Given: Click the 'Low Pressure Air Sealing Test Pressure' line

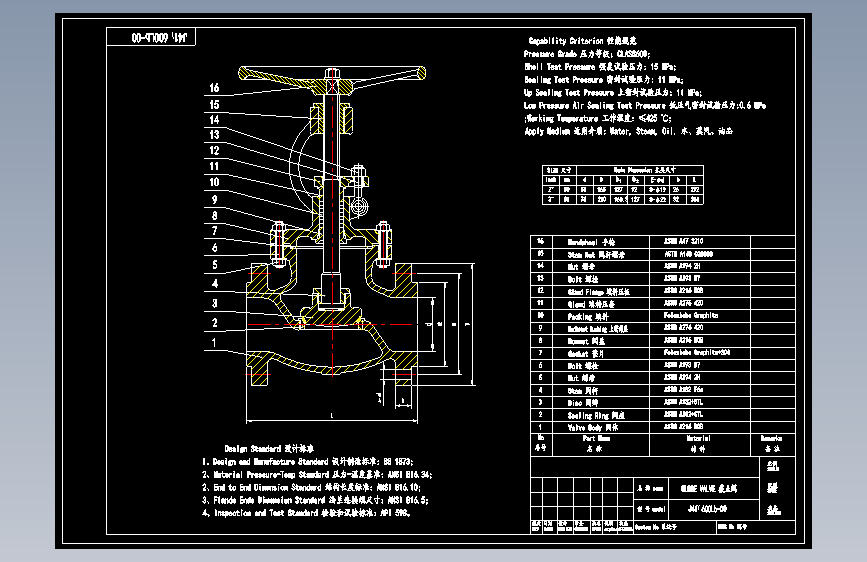Looking at the screenshot, I should 645,105.
